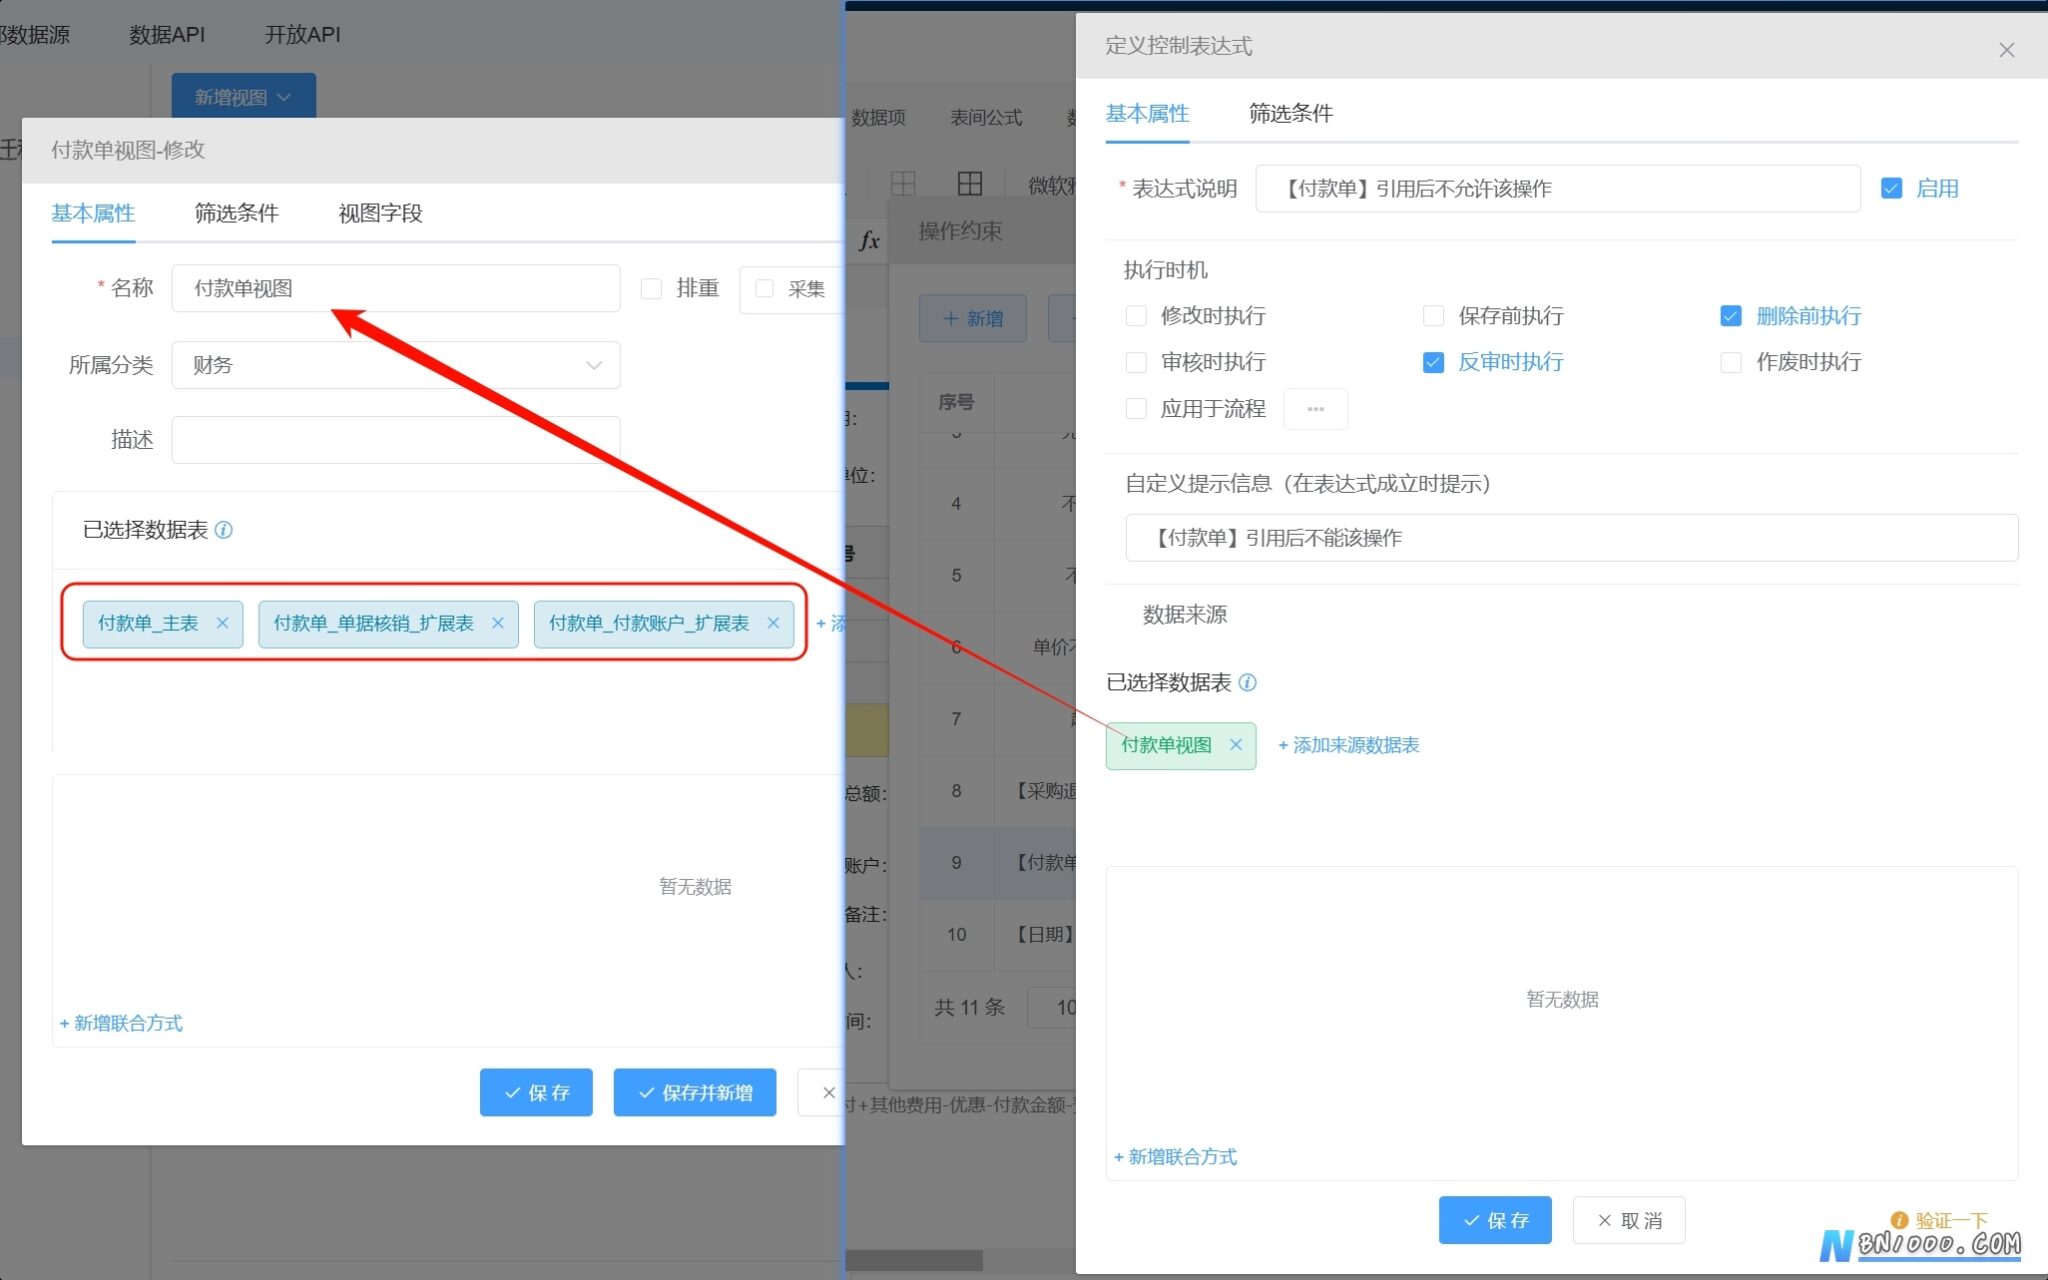Image resolution: width=2048 pixels, height=1280 pixels.
Task: Click the solid grid border icon in toolbar
Action: (969, 183)
